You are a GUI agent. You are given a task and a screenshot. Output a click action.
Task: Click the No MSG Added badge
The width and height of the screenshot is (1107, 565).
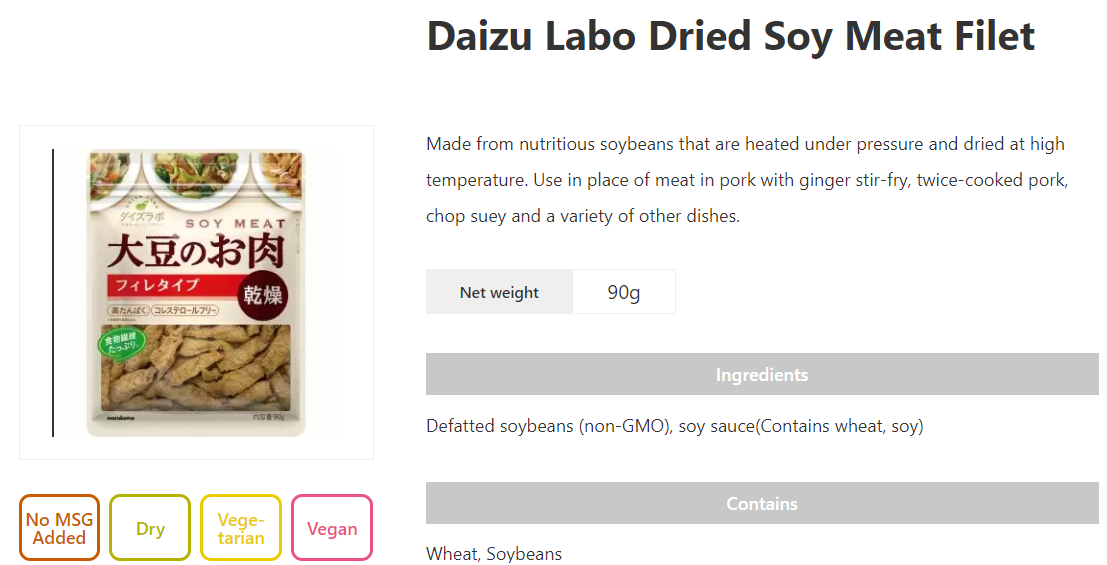click(x=60, y=528)
